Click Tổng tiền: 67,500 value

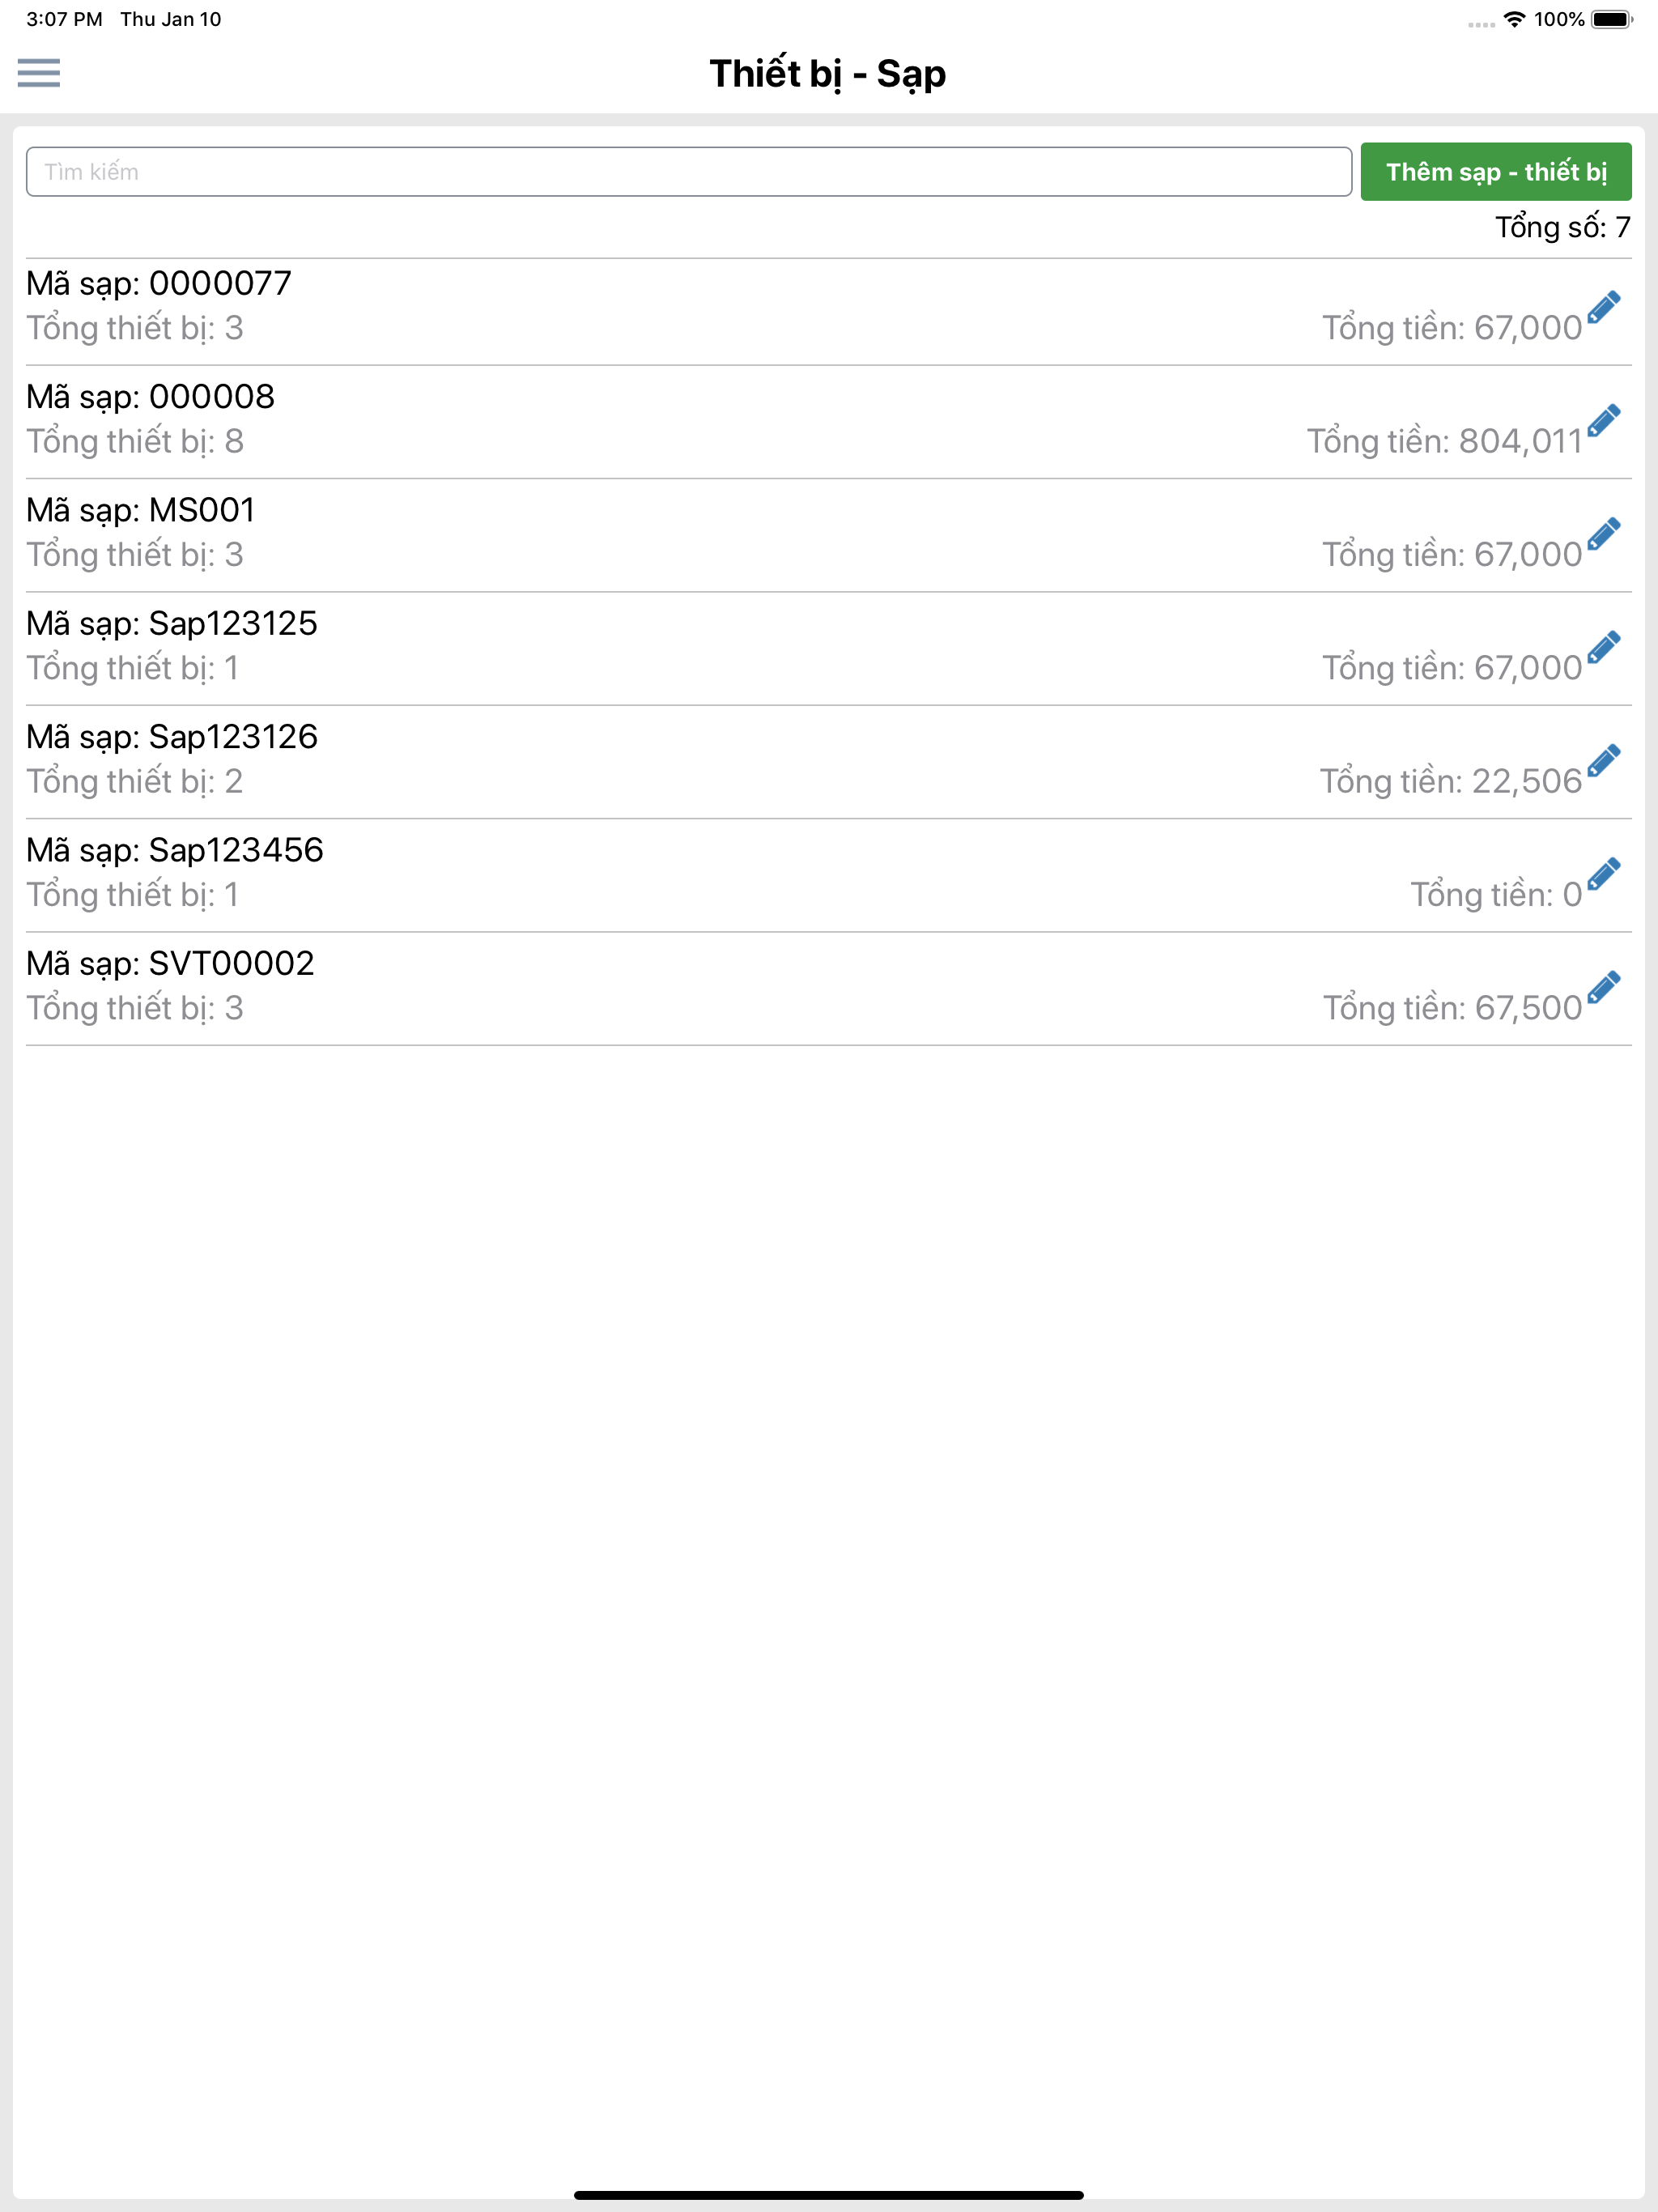point(1453,1008)
